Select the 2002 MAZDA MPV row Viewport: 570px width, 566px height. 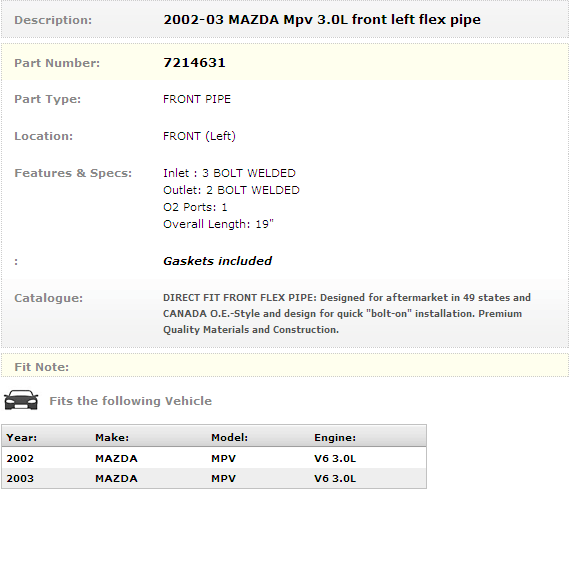(x=214, y=458)
